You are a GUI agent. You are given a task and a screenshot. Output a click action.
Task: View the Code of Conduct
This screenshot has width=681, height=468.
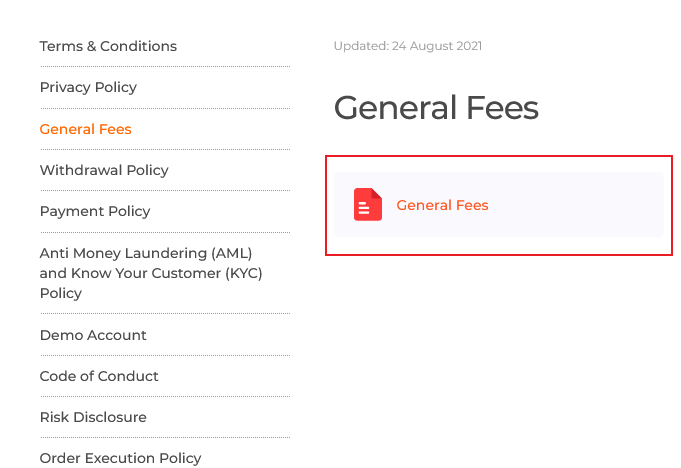[x=99, y=376]
